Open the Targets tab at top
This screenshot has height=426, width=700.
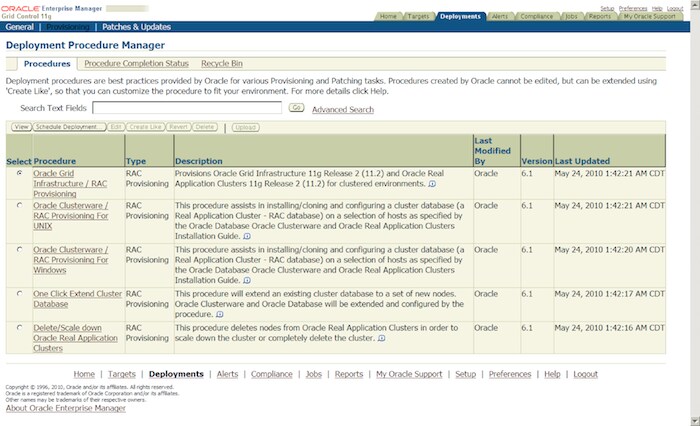[x=418, y=16]
